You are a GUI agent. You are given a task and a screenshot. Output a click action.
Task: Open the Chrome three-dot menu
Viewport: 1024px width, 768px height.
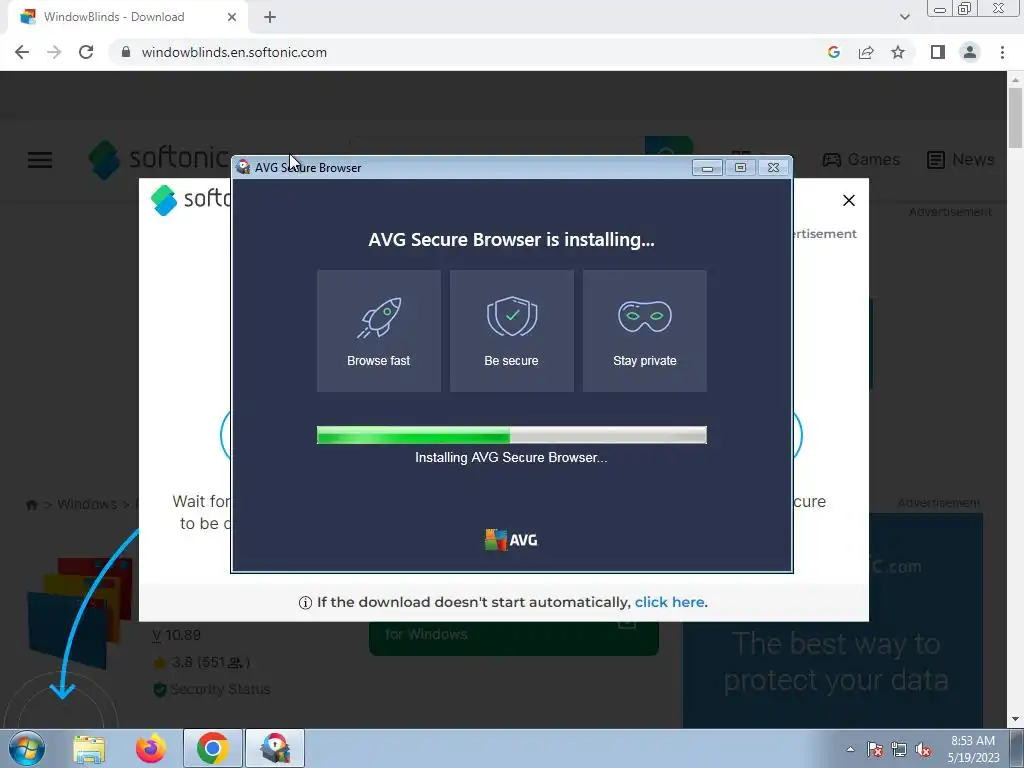pyautogui.click(x=1002, y=52)
